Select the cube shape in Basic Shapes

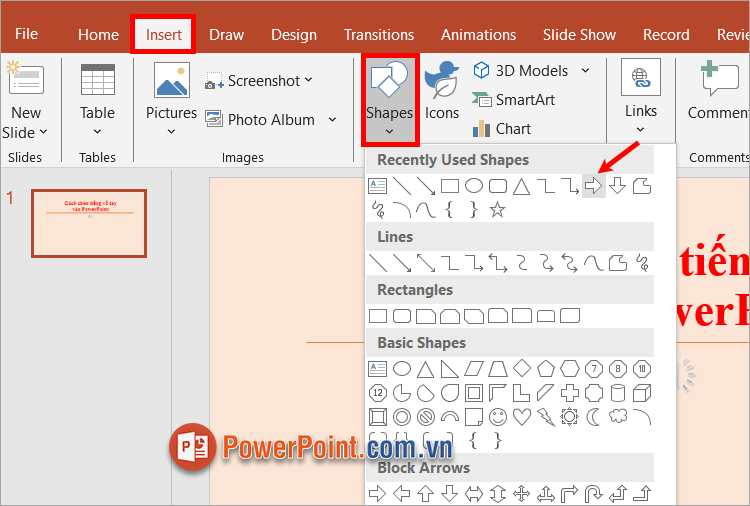click(x=641, y=392)
